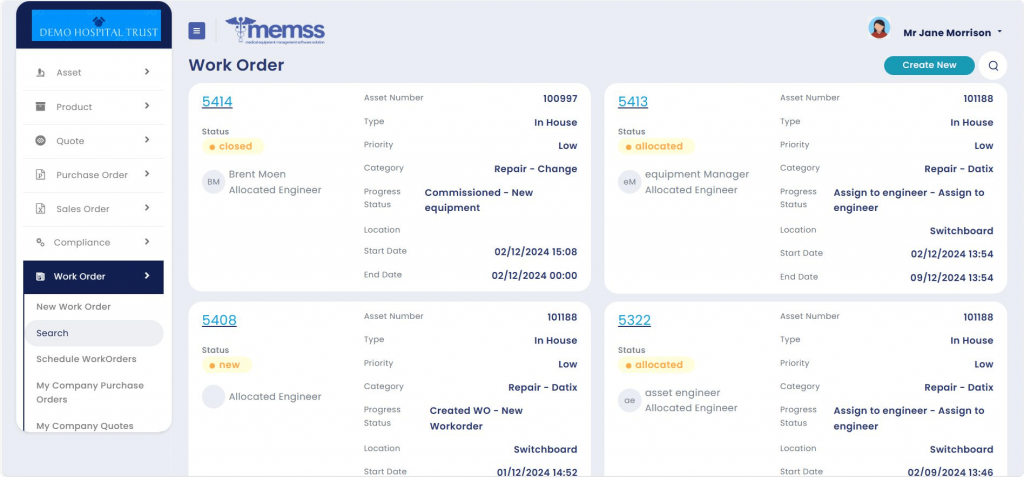1024x477 pixels.
Task: Click the new status badge on 5408
Action: click(x=227, y=365)
